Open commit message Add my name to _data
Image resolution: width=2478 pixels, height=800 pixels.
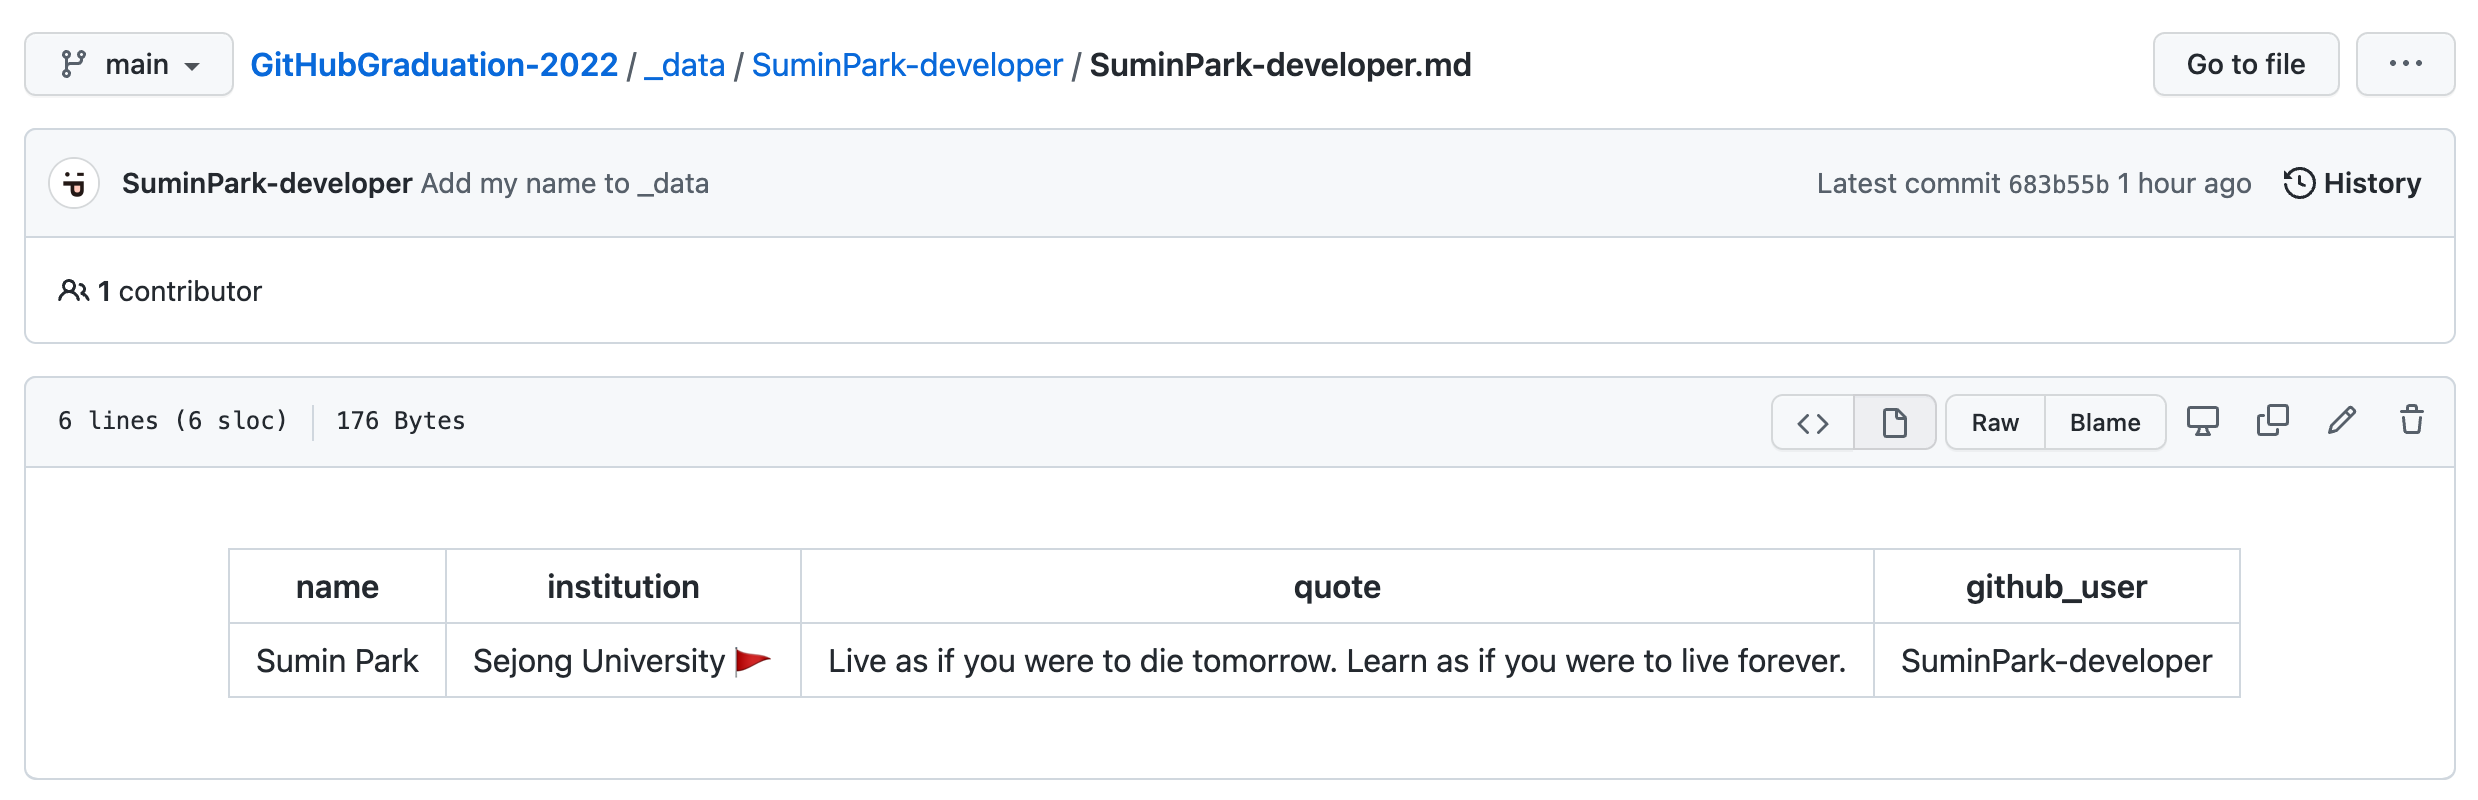click(565, 183)
